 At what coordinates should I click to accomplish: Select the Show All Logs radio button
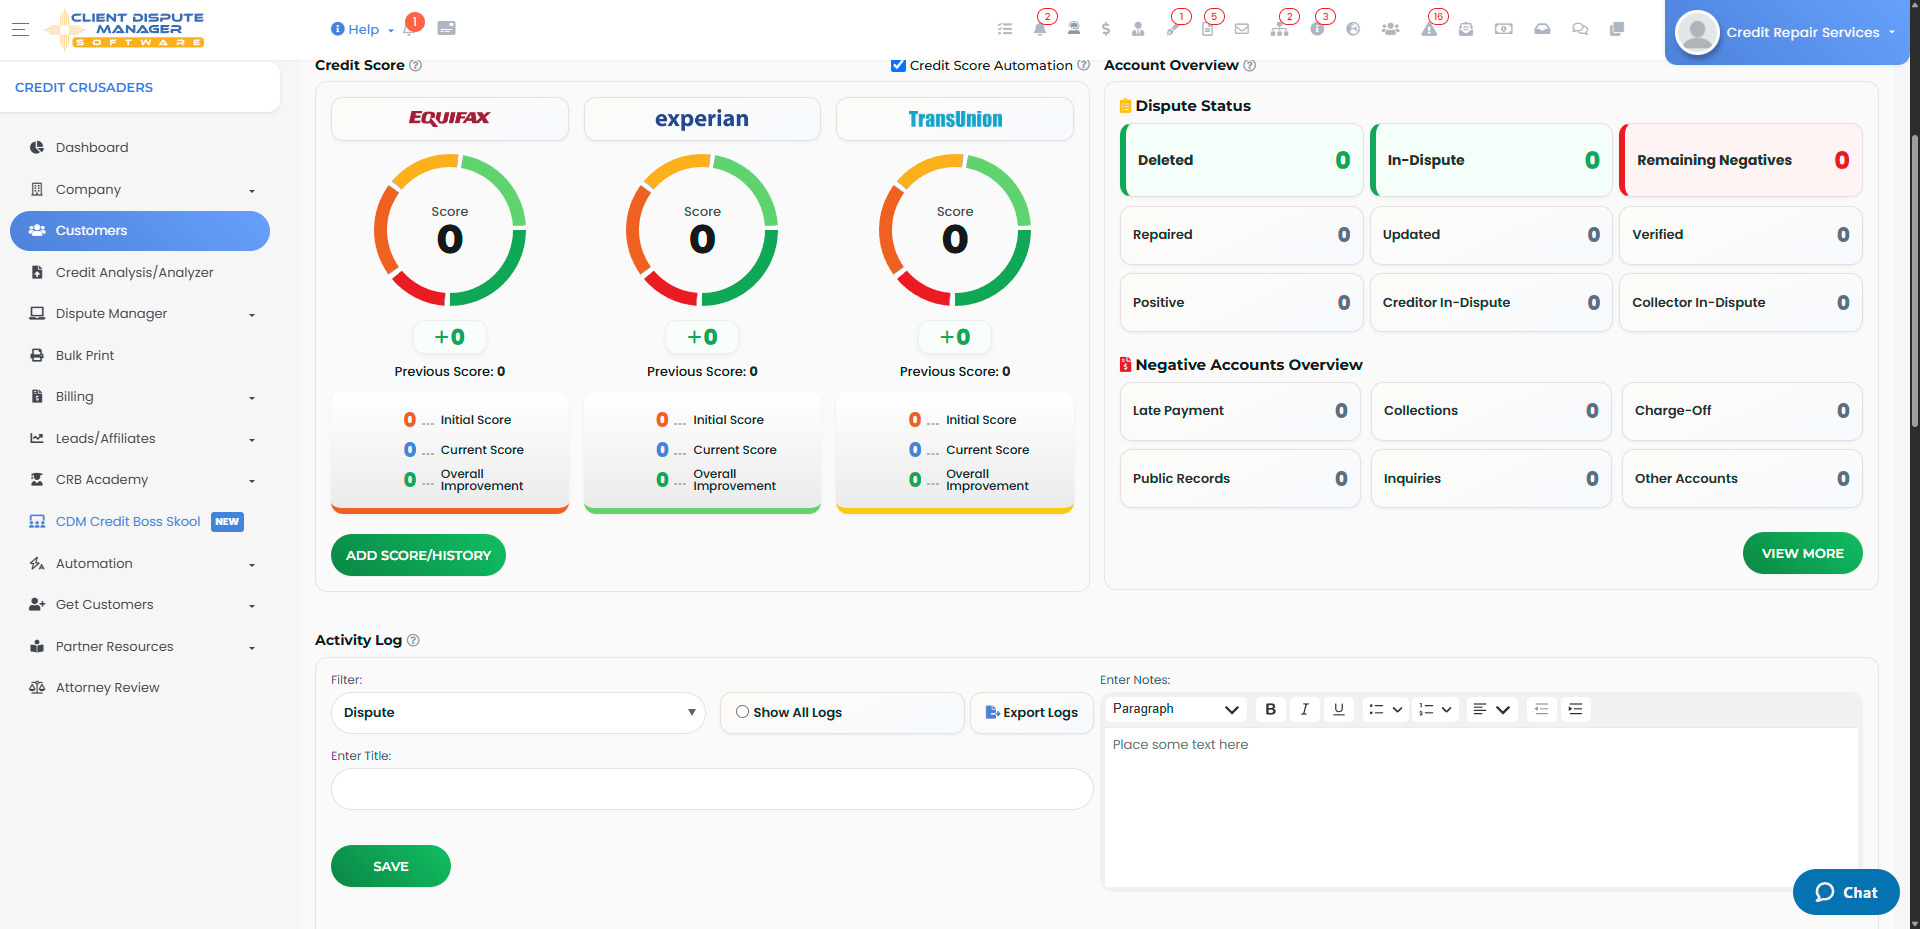(742, 712)
